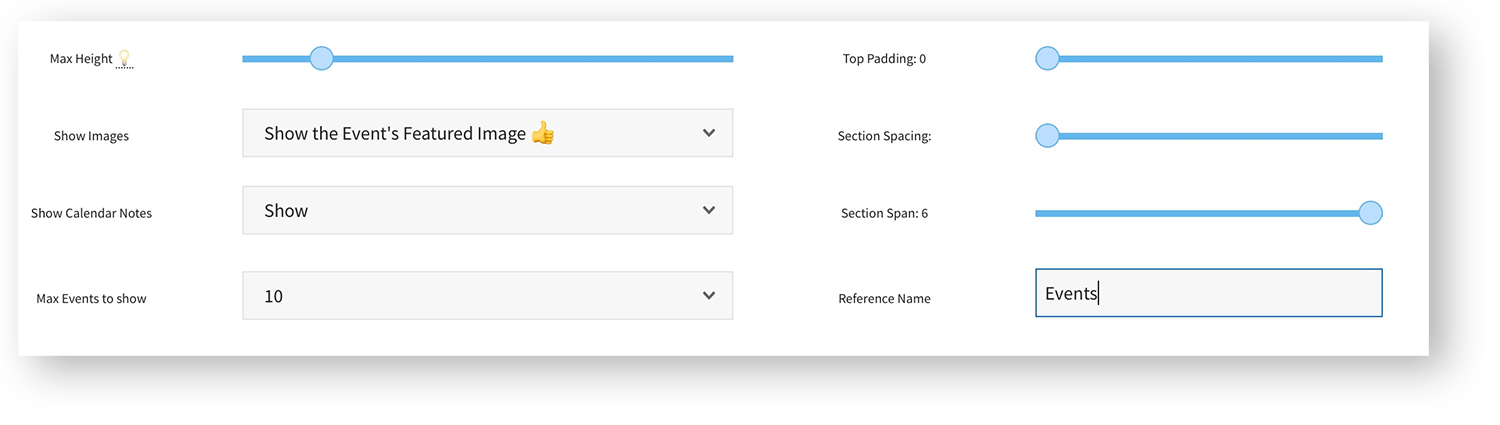Click the thumbs-up emoji in Show Images field
The width and height of the screenshot is (1500, 425).
(x=542, y=133)
